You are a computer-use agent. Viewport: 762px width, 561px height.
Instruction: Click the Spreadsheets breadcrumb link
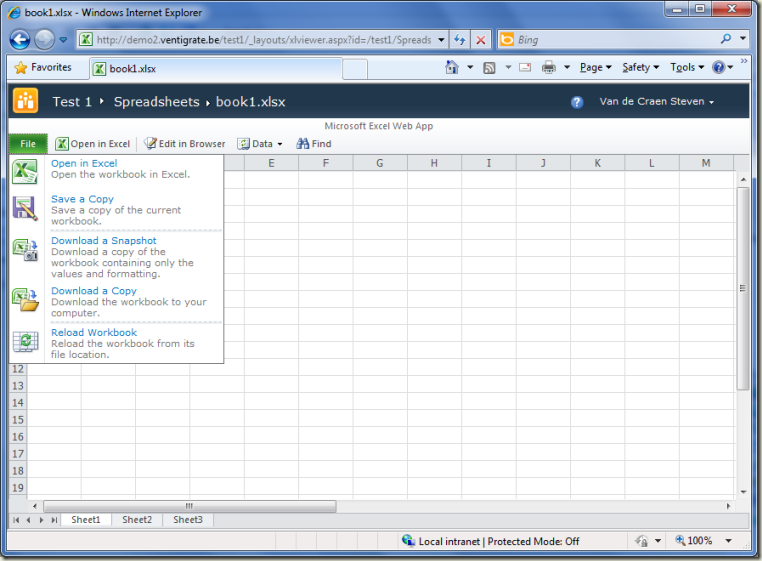click(156, 102)
